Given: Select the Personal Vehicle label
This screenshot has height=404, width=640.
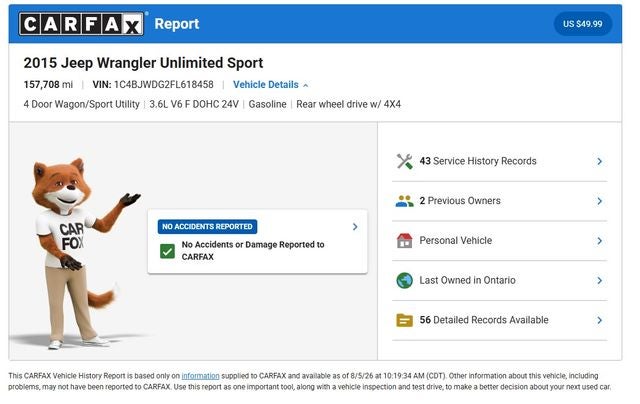Looking at the screenshot, I should (456, 240).
